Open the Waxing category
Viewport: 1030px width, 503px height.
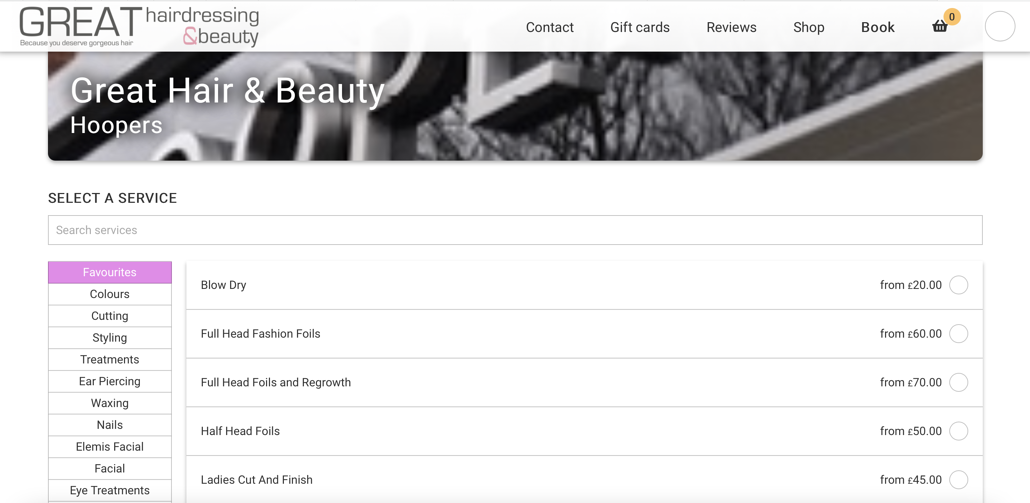[x=110, y=403]
